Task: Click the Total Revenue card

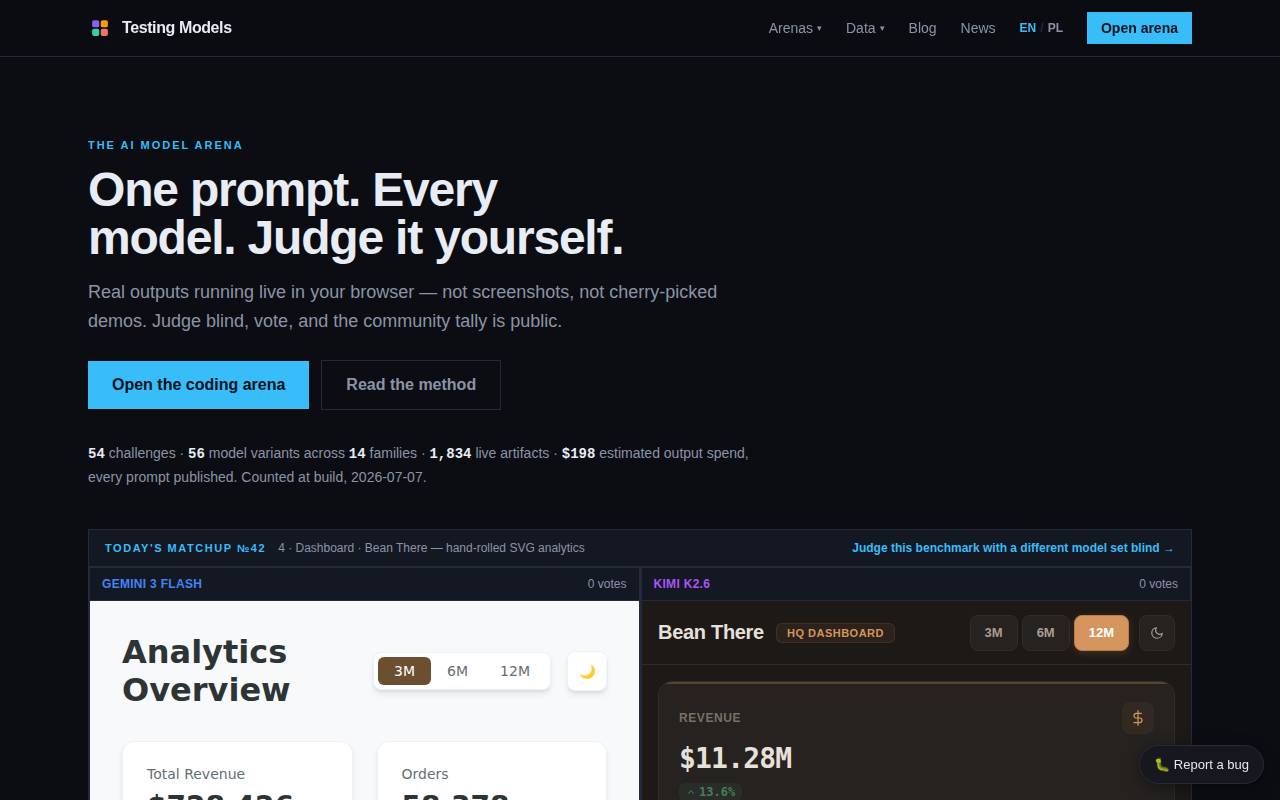Action: [237, 771]
